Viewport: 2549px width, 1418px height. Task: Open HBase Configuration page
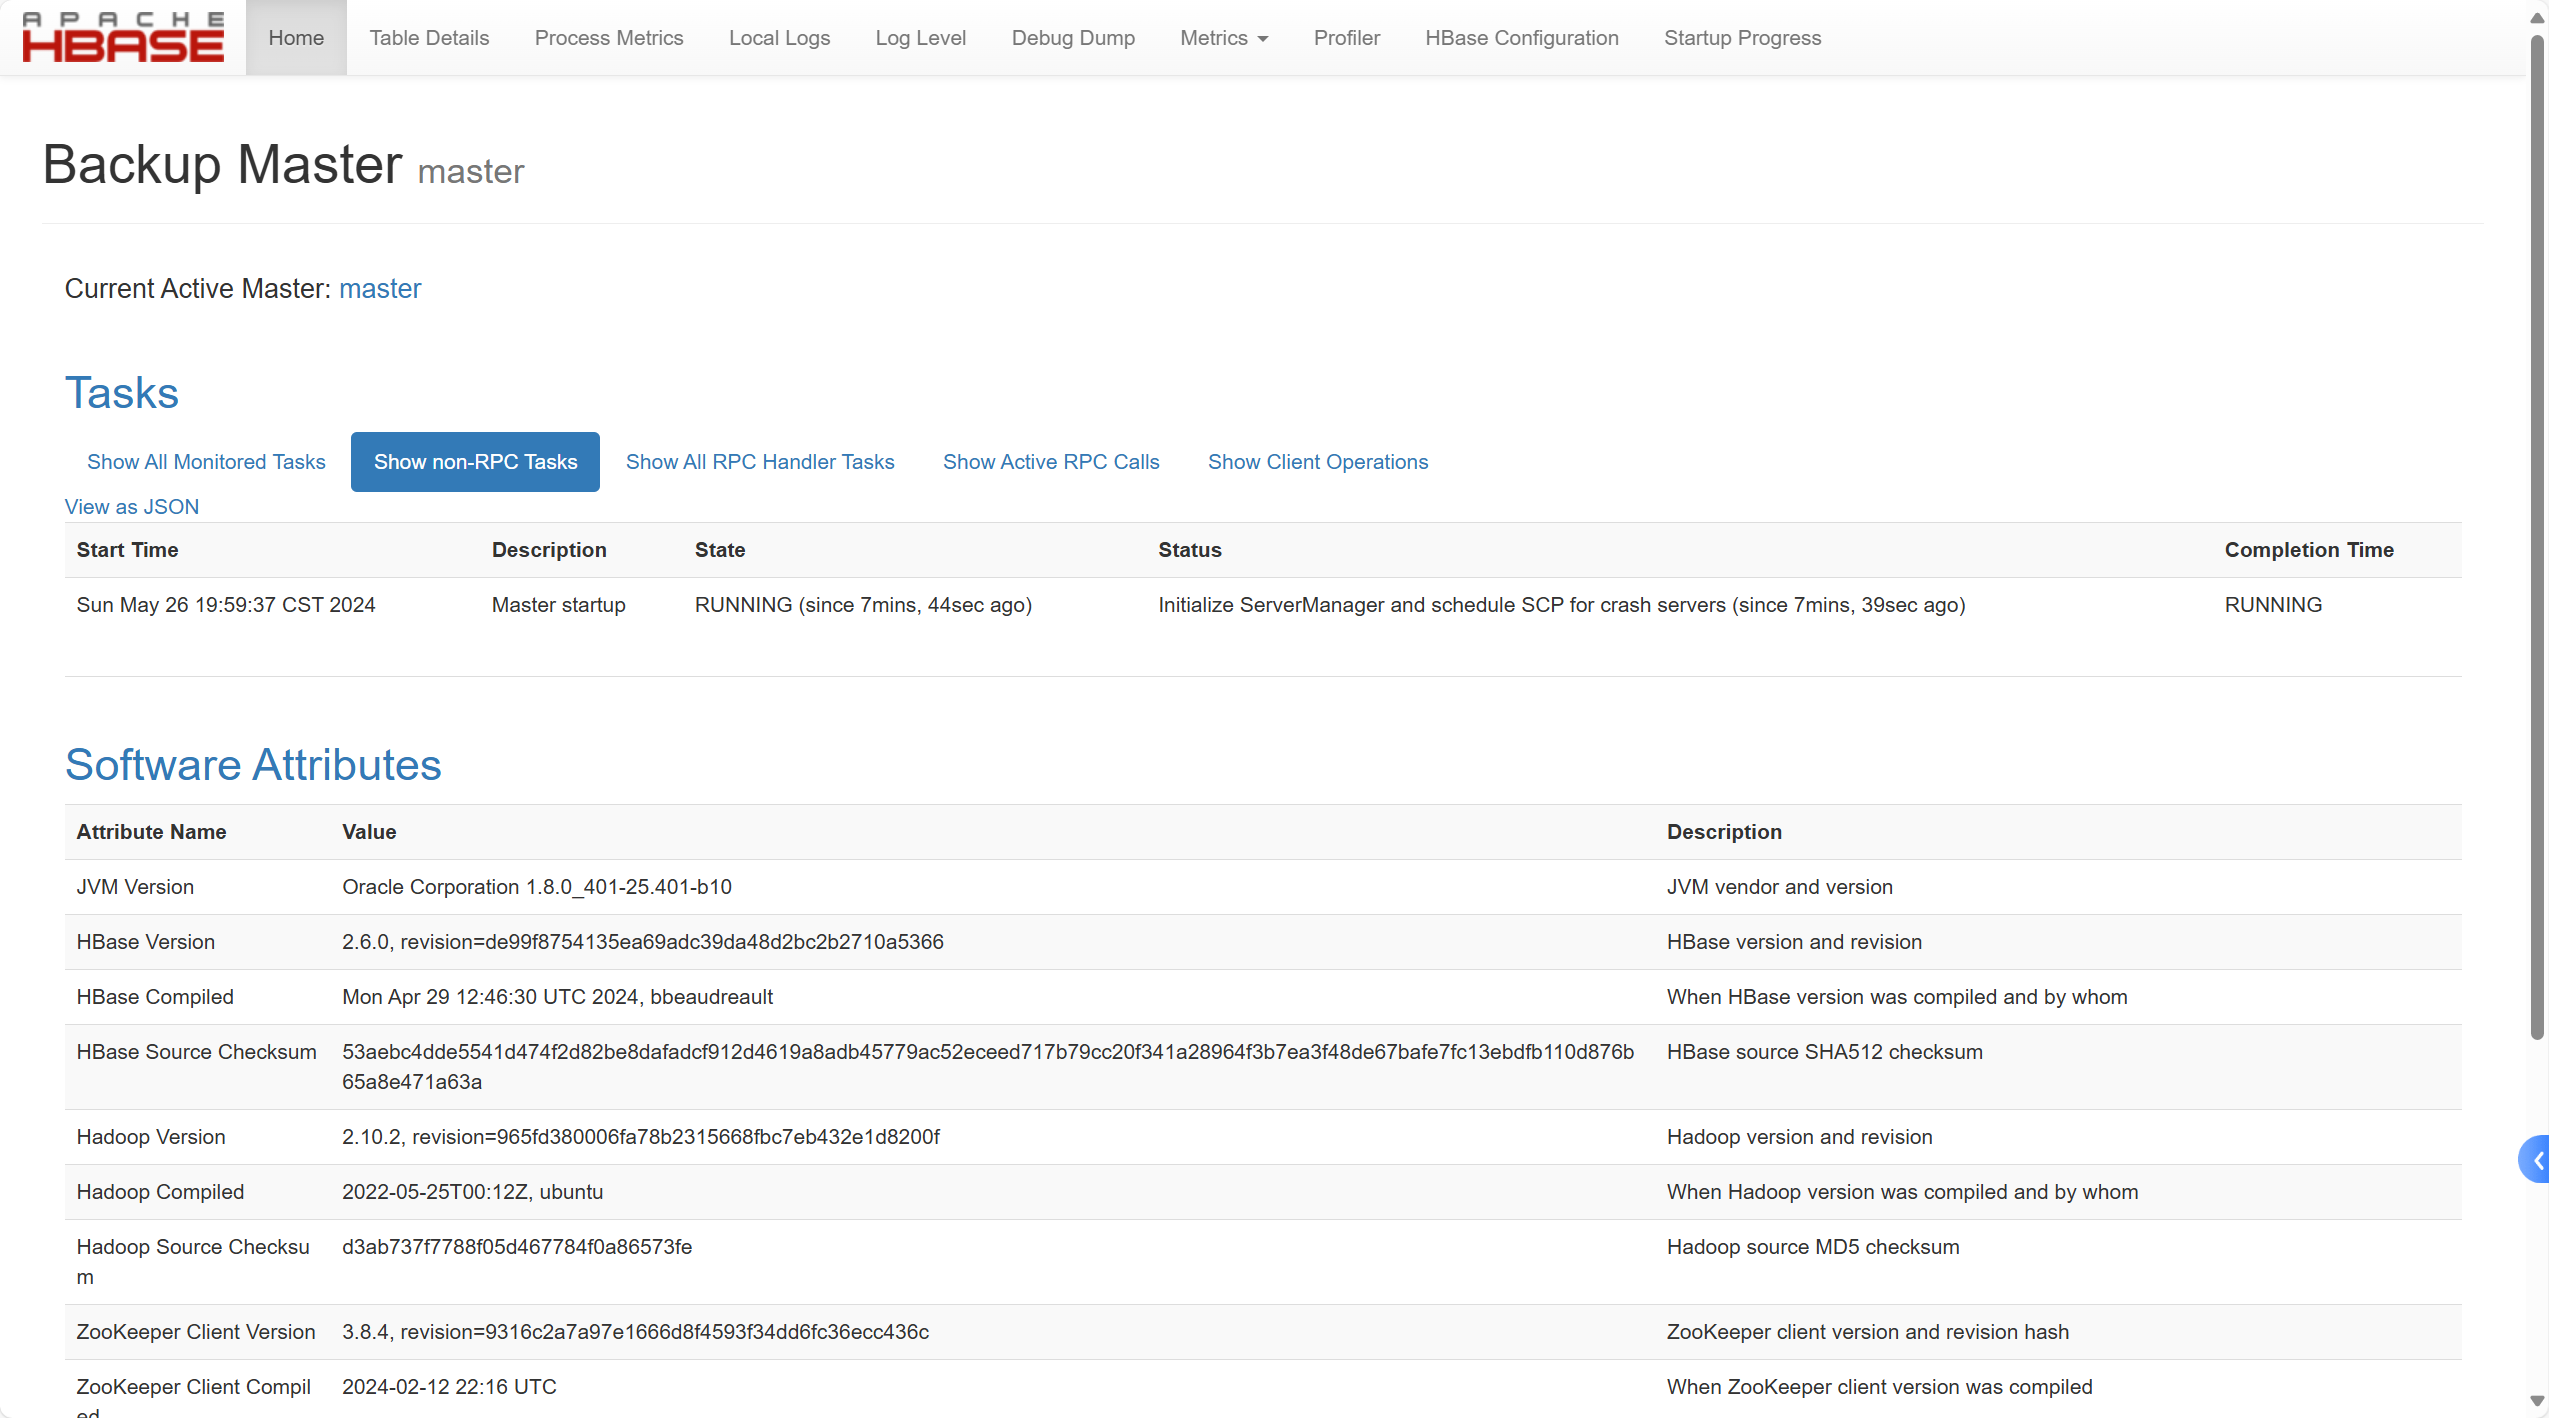click(1521, 38)
